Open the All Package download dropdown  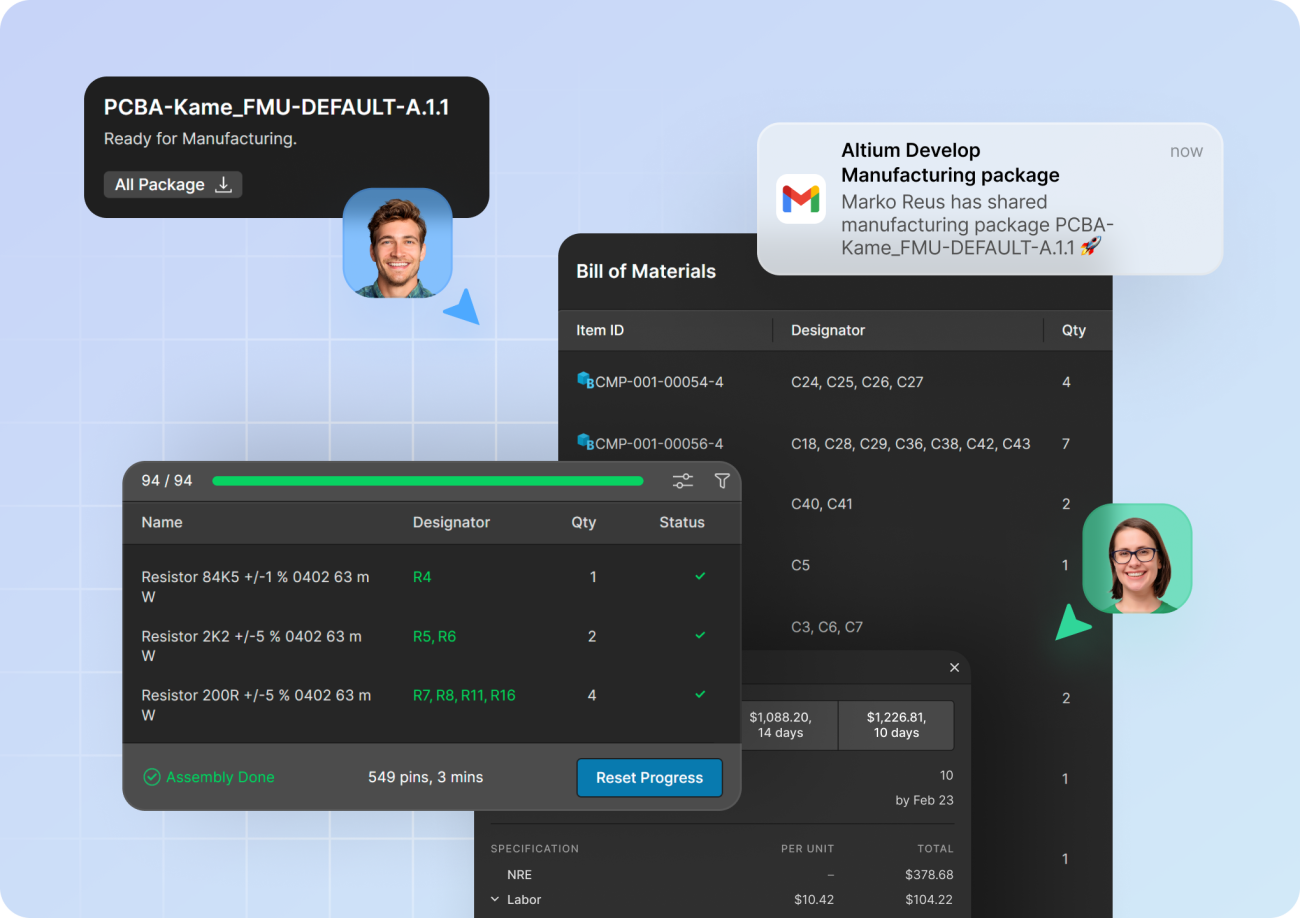pyautogui.click(x=173, y=185)
